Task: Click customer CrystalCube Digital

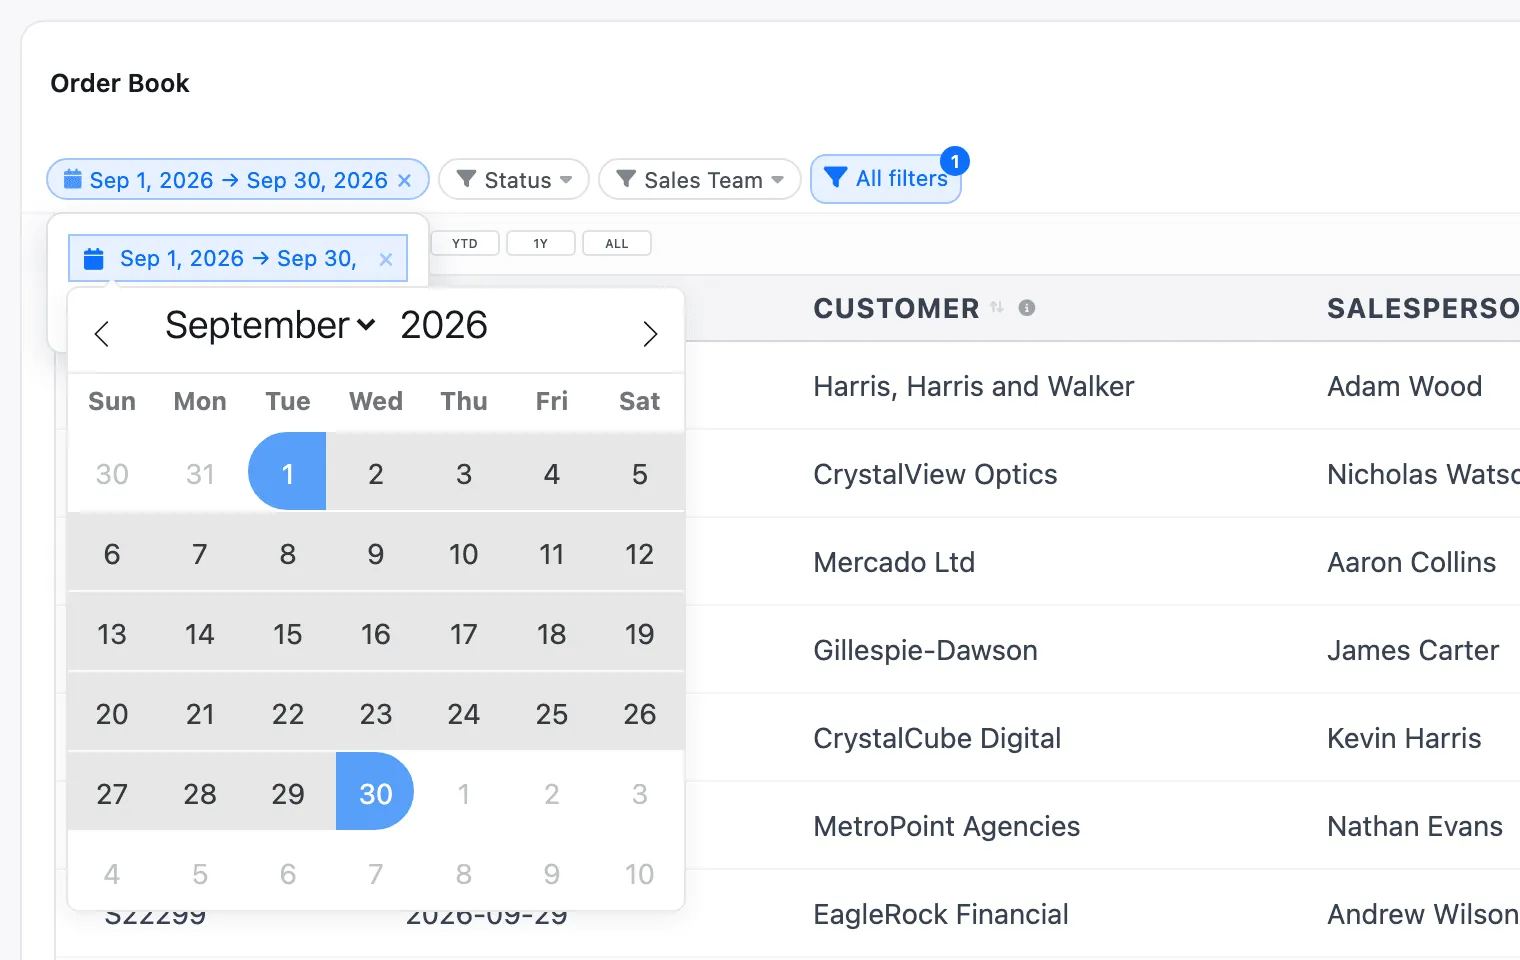Action: tap(937, 738)
